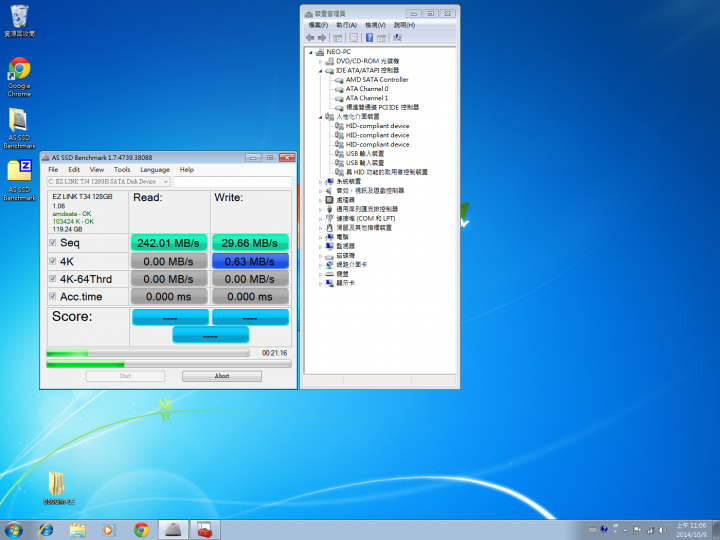Viewport: 720px width, 540px height.
Task: Open Windows Media Player from the taskbar
Action: click(108, 530)
